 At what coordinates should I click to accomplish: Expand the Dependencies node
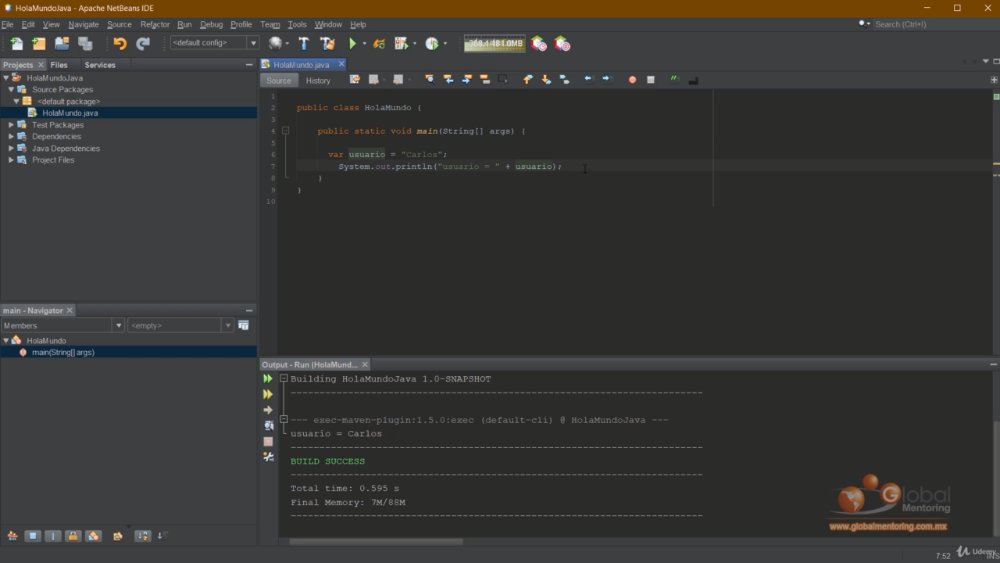[11, 136]
